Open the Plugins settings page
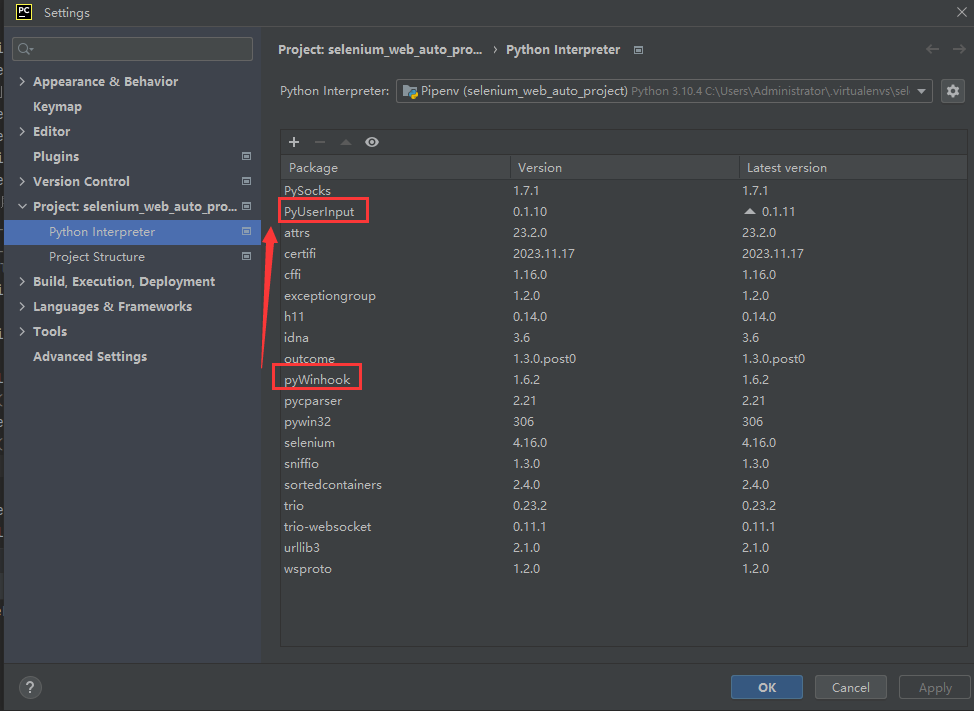This screenshot has height=711, width=974. tap(56, 157)
